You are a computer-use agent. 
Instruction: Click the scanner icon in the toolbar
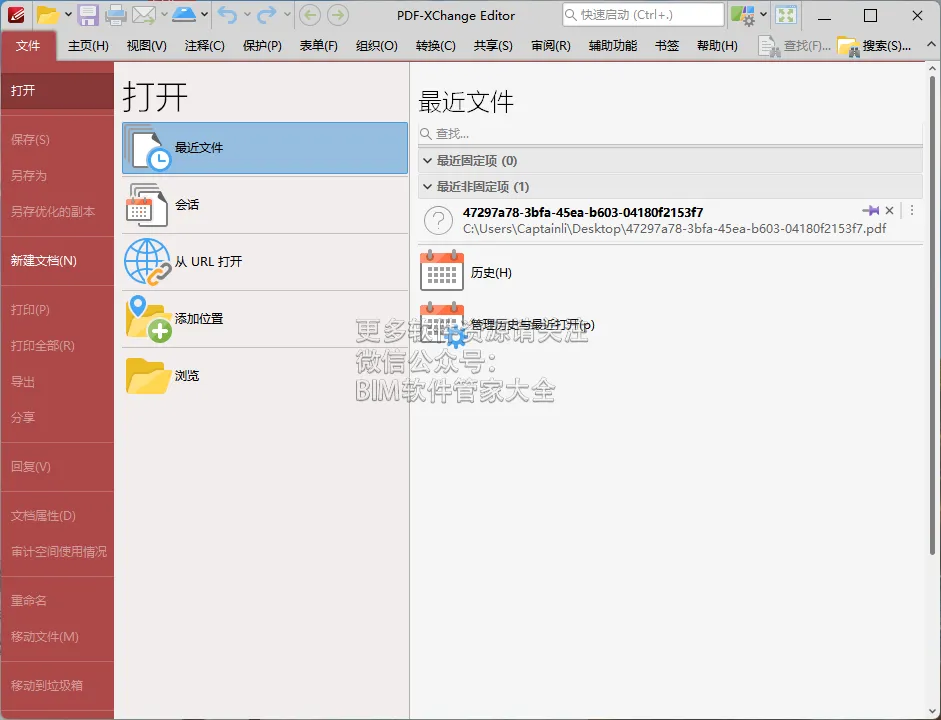point(184,14)
